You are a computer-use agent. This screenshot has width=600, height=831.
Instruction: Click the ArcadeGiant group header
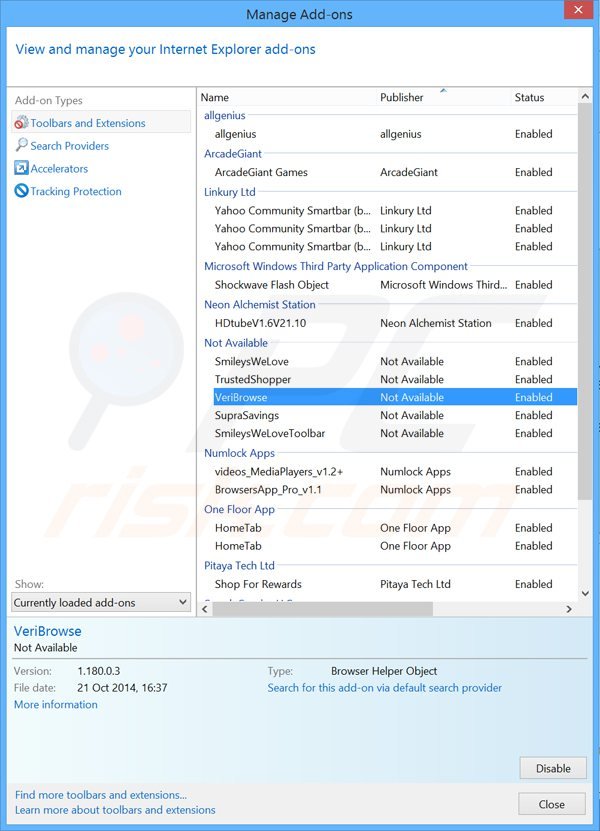tap(233, 154)
